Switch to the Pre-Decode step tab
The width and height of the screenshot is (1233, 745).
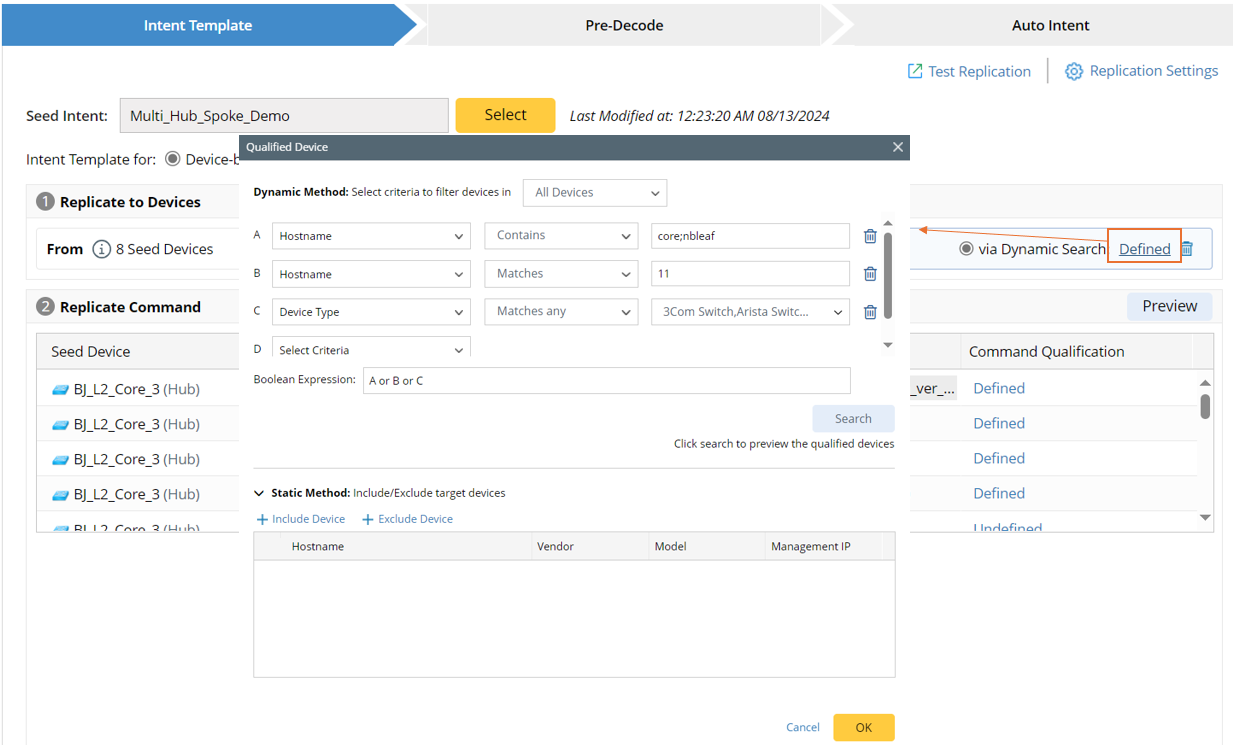coord(624,25)
